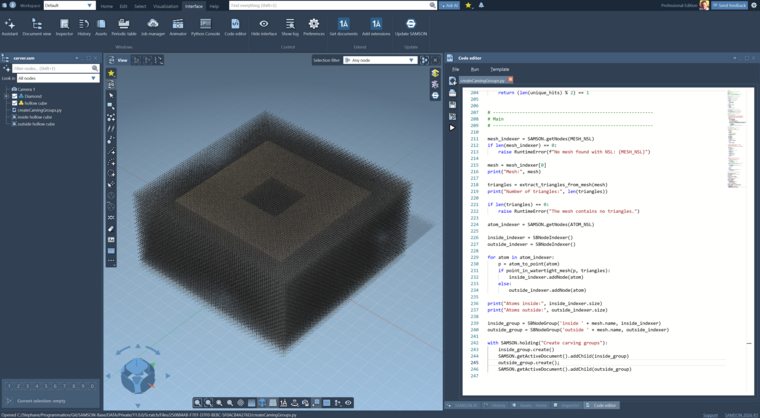Toggle the Diamond node checkbox
Image resolution: width=760 pixels, height=418 pixels.
tap(15, 96)
